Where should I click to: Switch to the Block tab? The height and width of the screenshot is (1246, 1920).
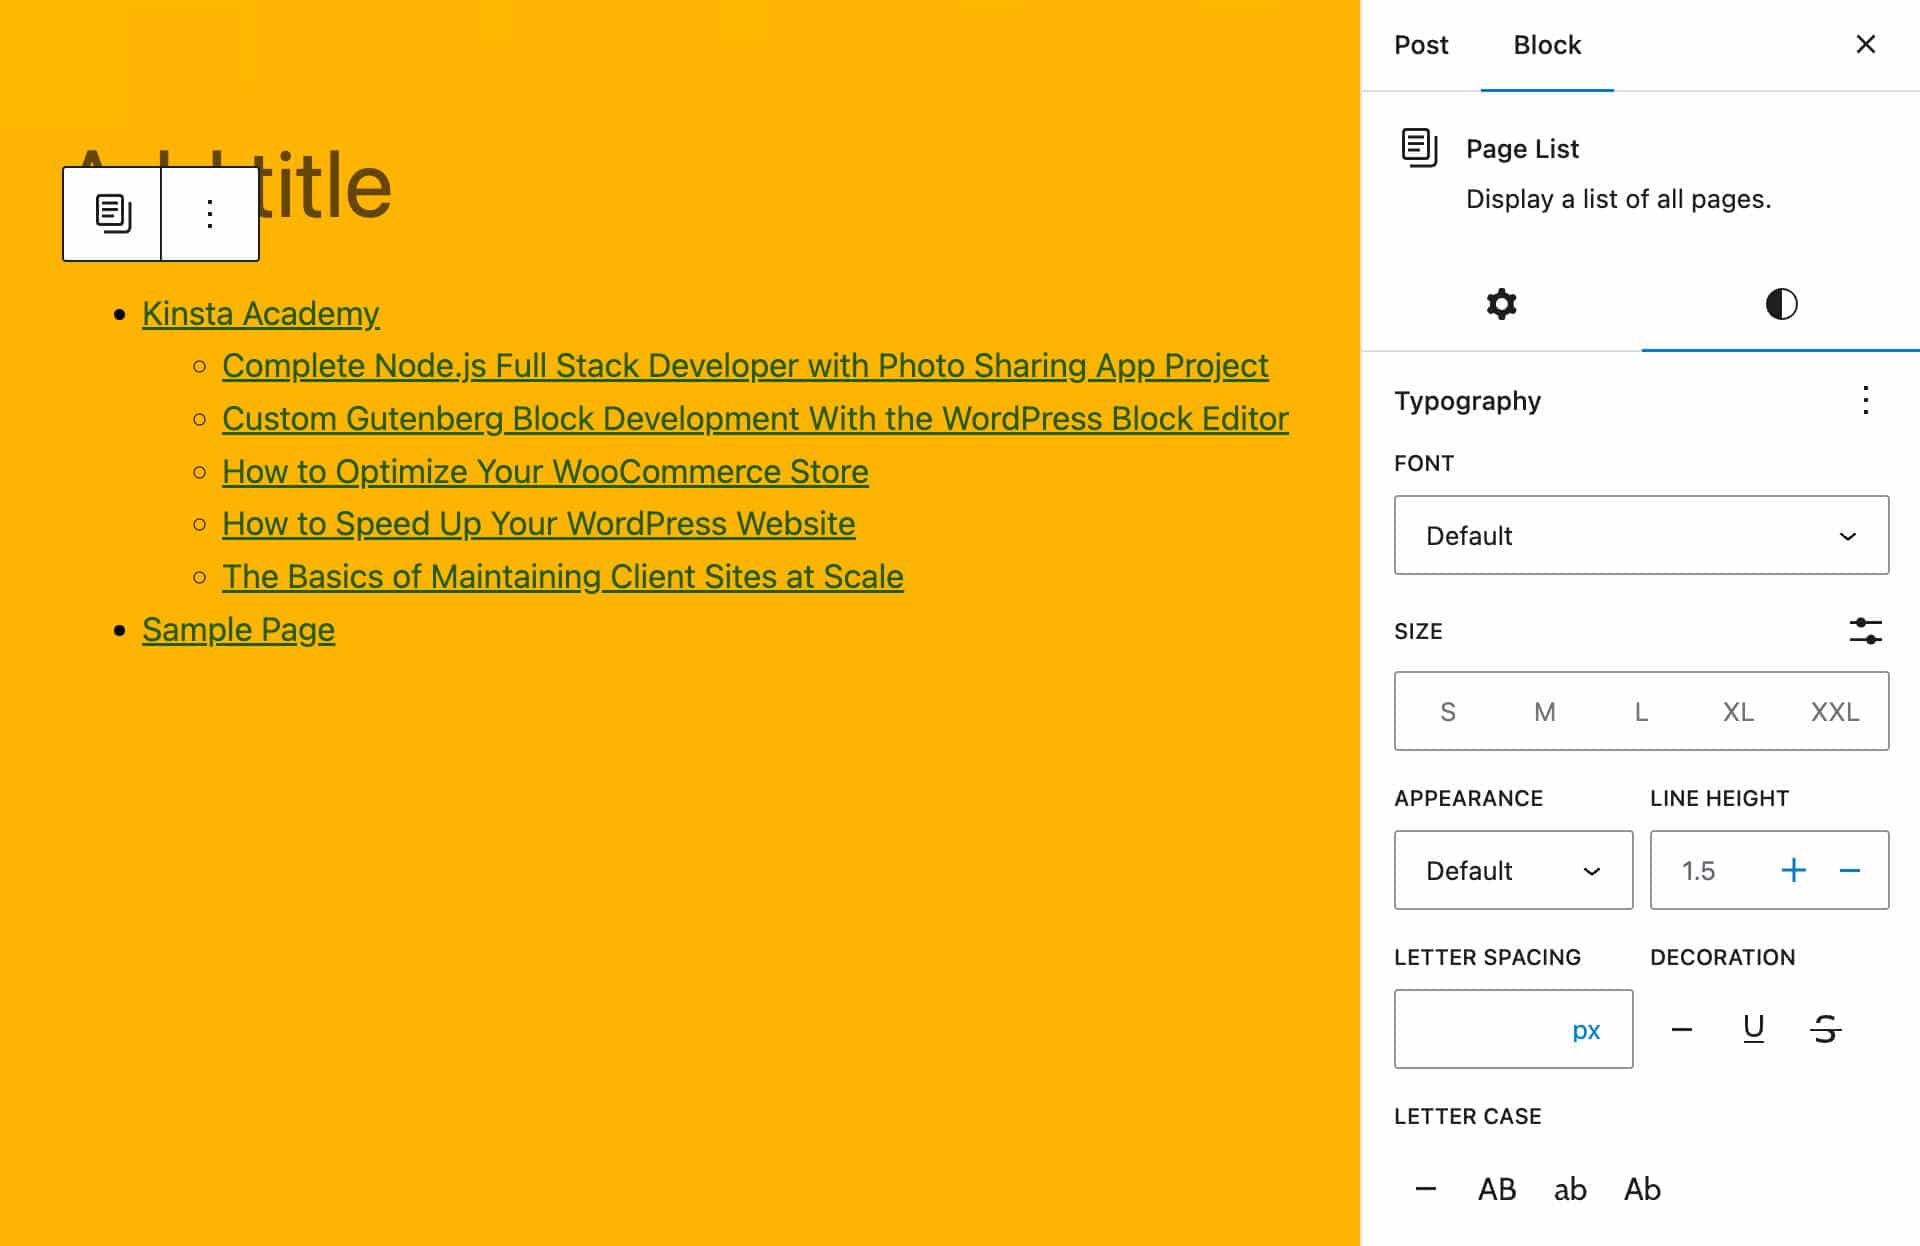tap(1546, 45)
